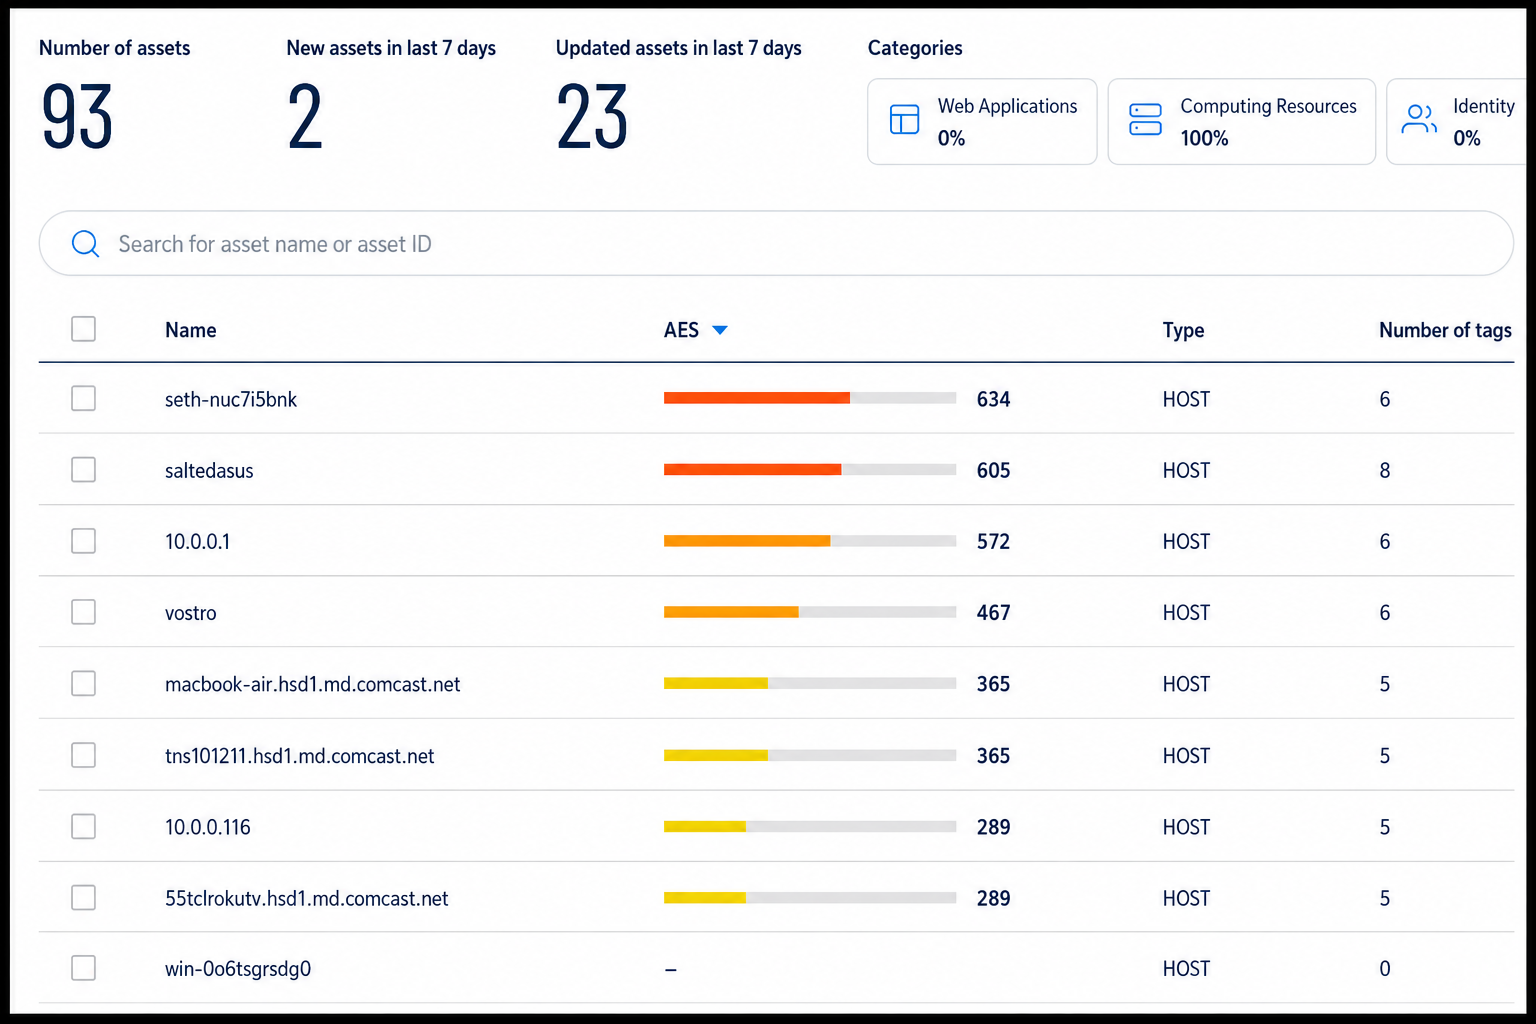Click the AES score 605

(993, 470)
